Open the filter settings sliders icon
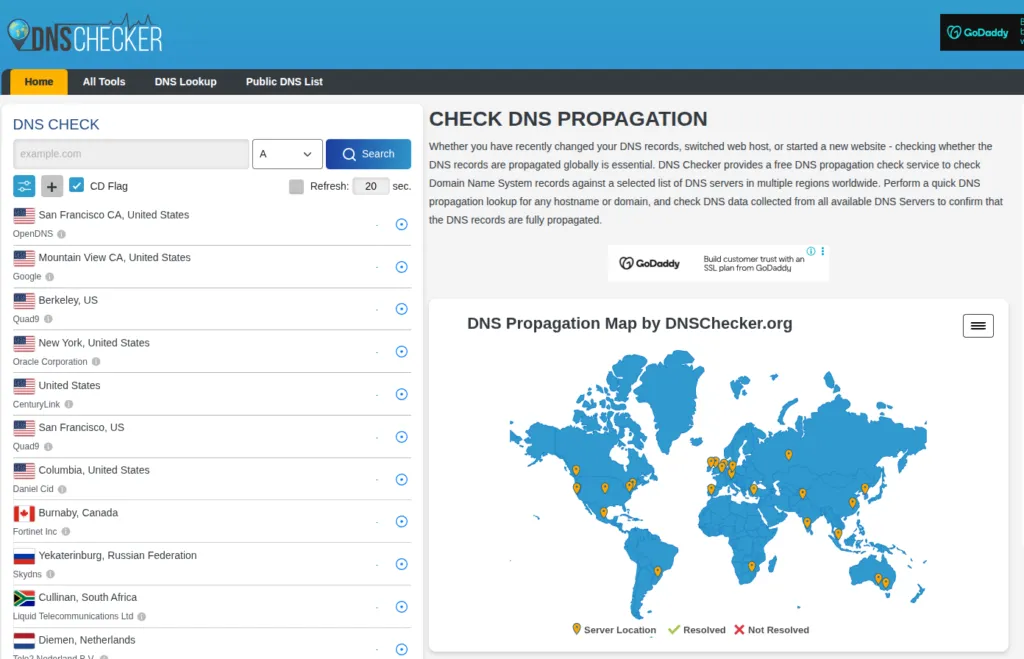Image resolution: width=1024 pixels, height=659 pixels. (24, 185)
